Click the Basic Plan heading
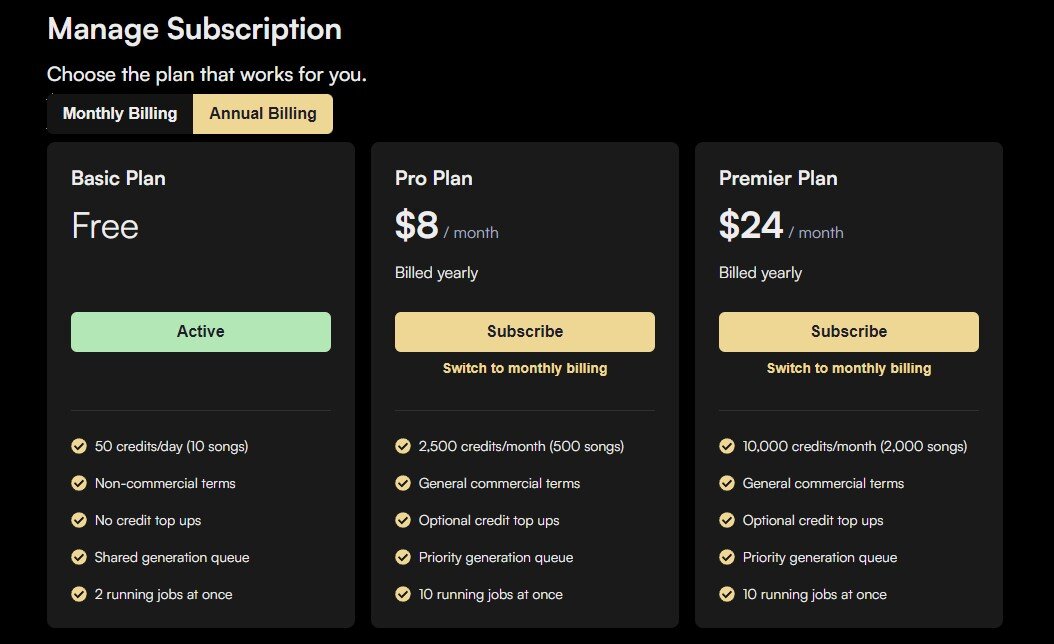 tap(118, 179)
